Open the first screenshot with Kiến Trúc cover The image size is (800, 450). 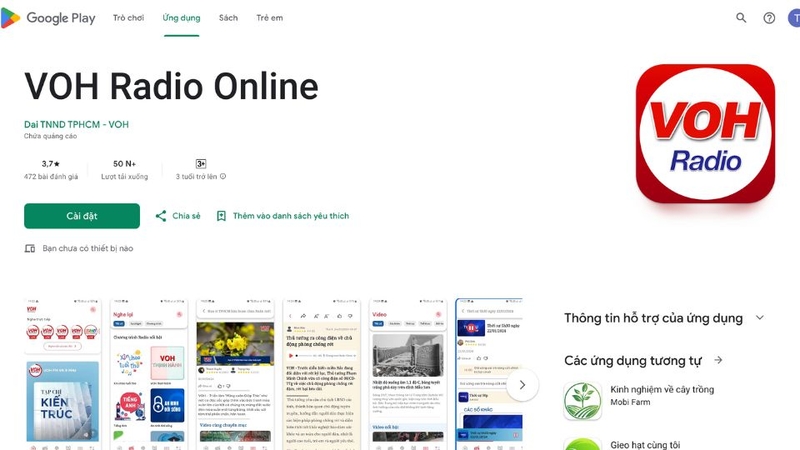tap(63, 374)
